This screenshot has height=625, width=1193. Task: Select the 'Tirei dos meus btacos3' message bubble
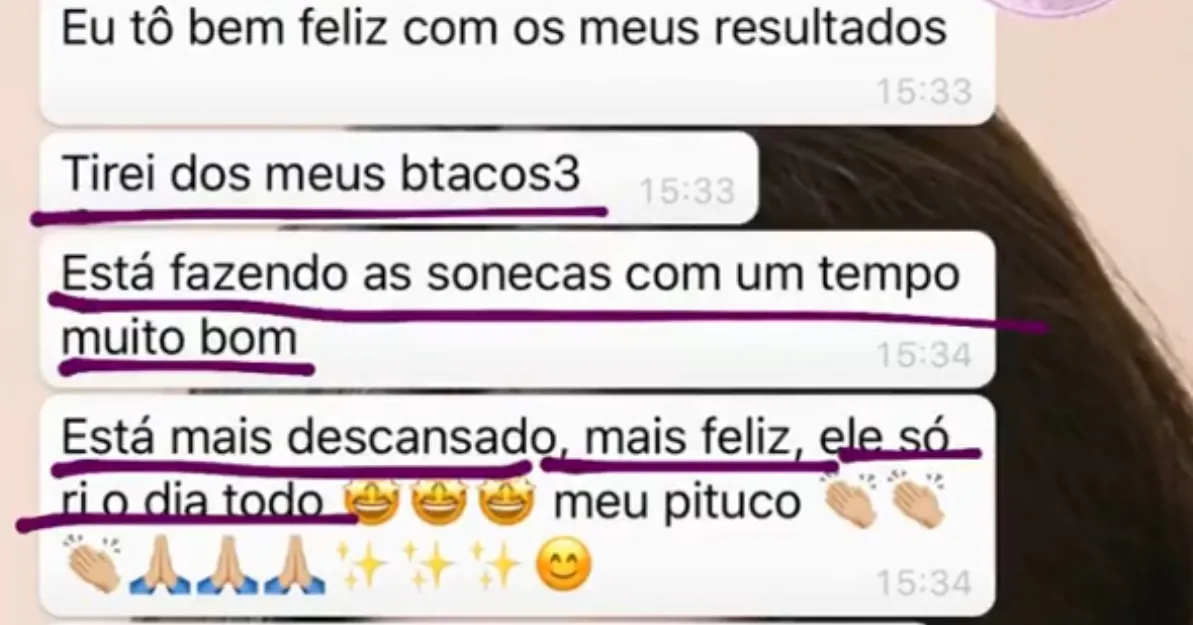pos(399,178)
